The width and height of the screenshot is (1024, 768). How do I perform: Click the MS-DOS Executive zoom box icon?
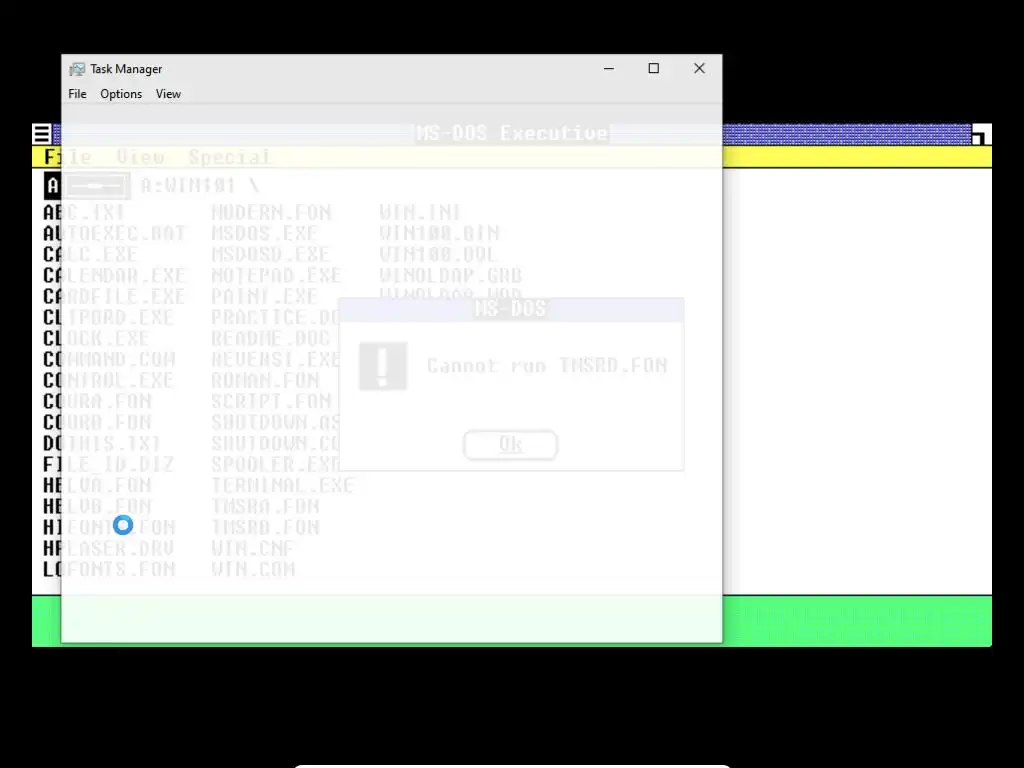point(981,134)
